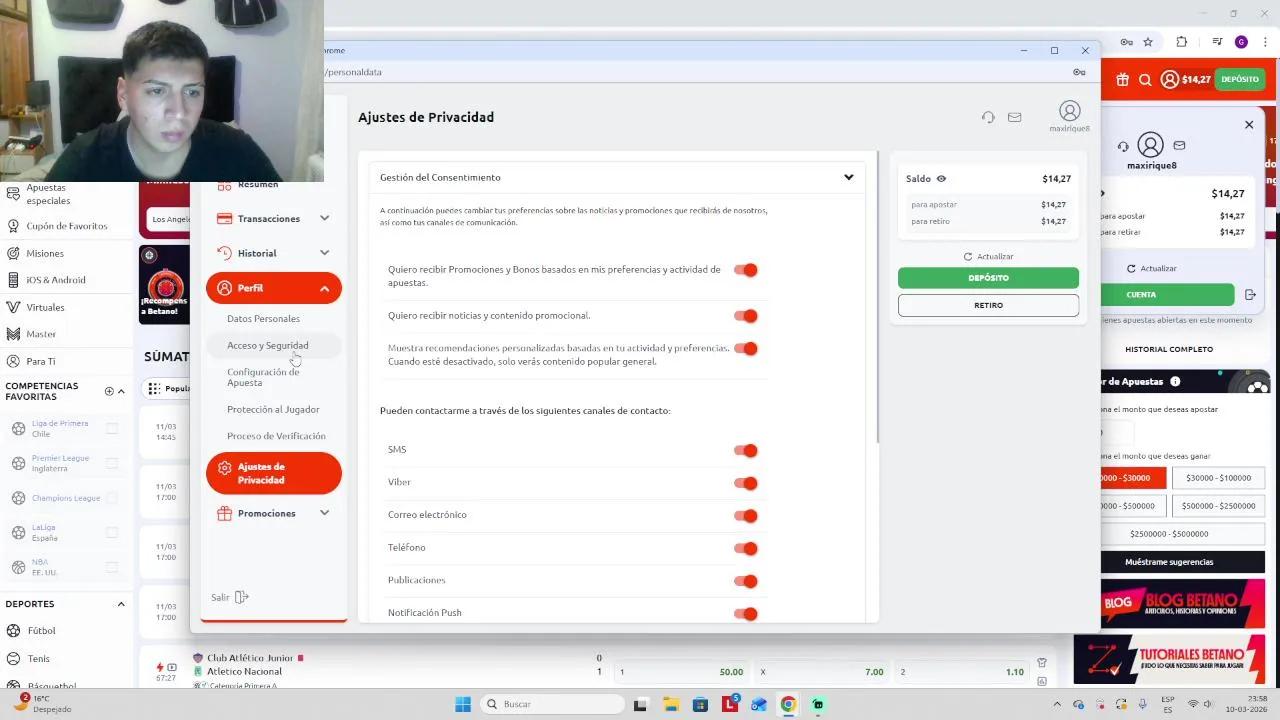The image size is (1280, 720).
Task: Open Microsoft Store in the taskbar
Action: tap(700, 704)
